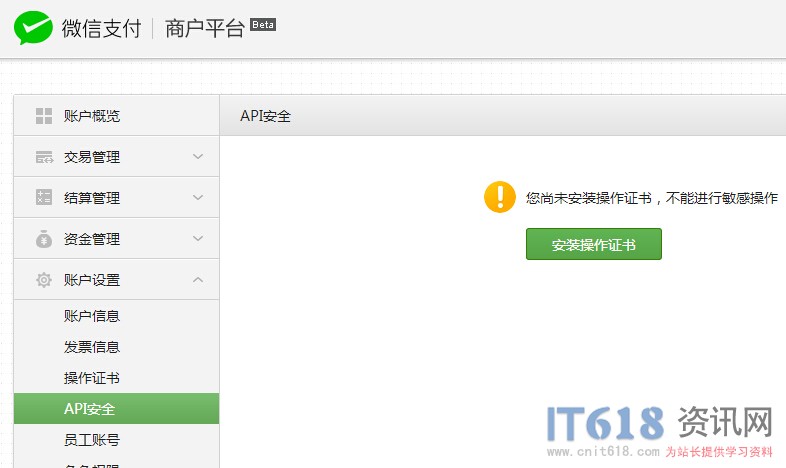The image size is (786, 468).
Task: Expand 交易管理 chevron
Action: tap(198, 157)
